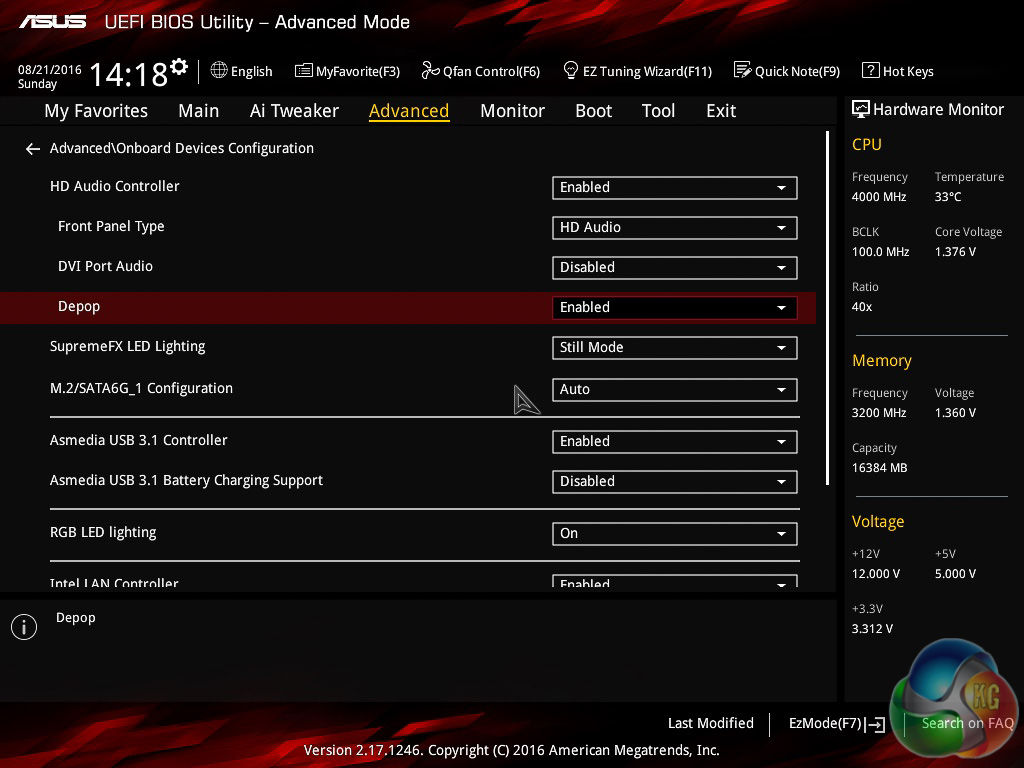Switch to the Tool tab

(658, 111)
